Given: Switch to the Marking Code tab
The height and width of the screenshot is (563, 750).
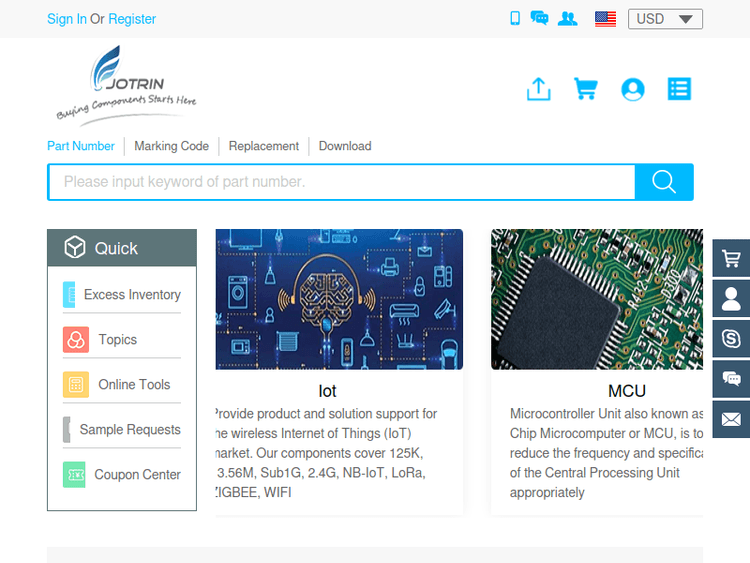Looking at the screenshot, I should [x=171, y=146].
